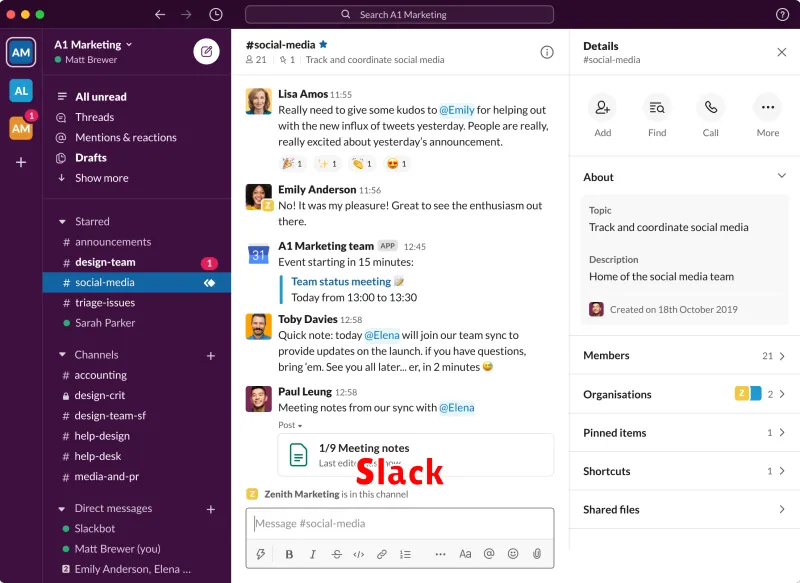Click the Team status meeting link

[x=341, y=282]
